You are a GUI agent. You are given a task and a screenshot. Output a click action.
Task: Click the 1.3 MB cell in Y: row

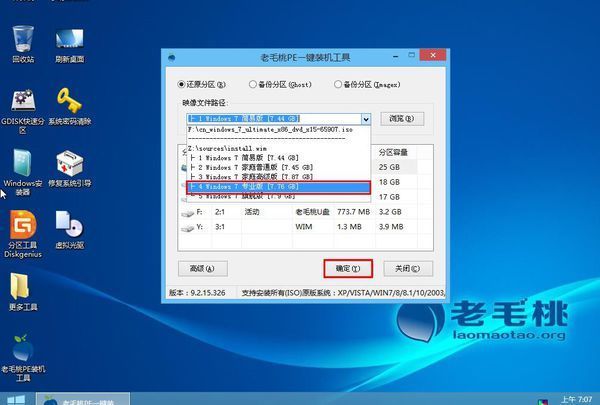[349, 227]
